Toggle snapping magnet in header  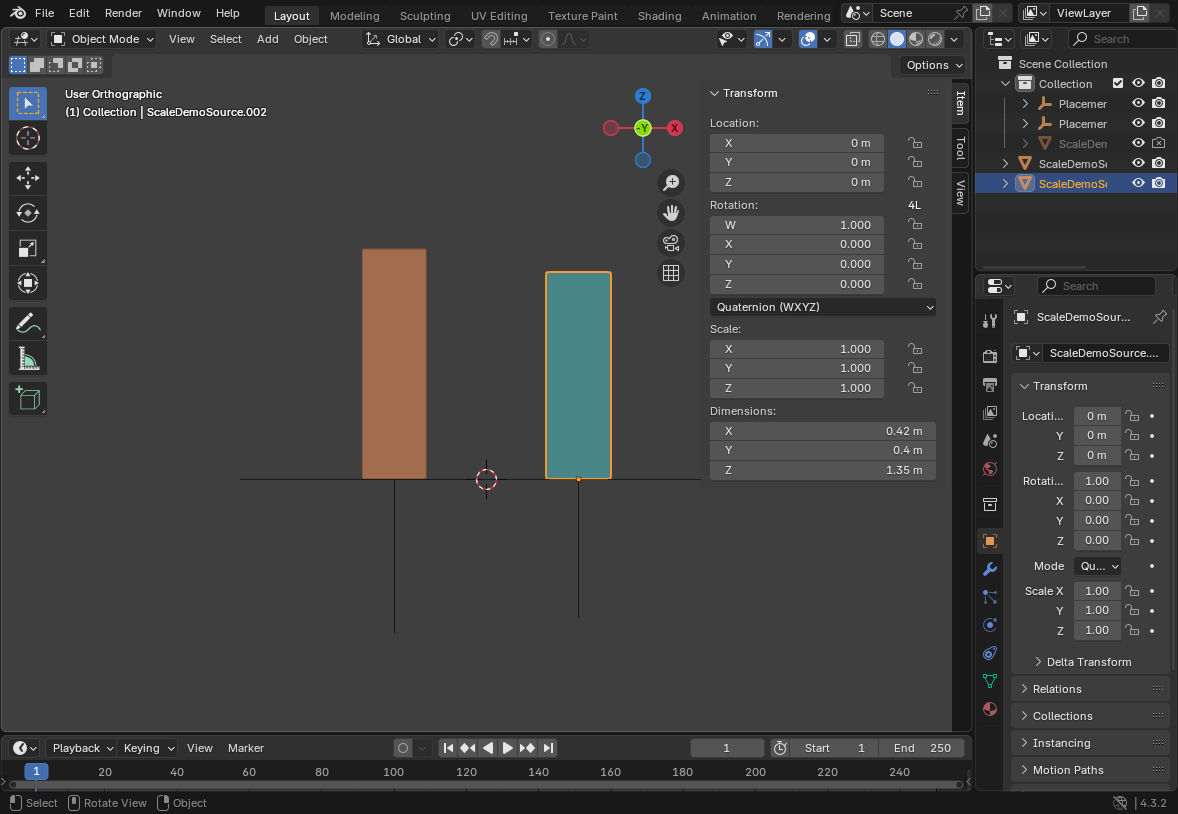point(491,39)
